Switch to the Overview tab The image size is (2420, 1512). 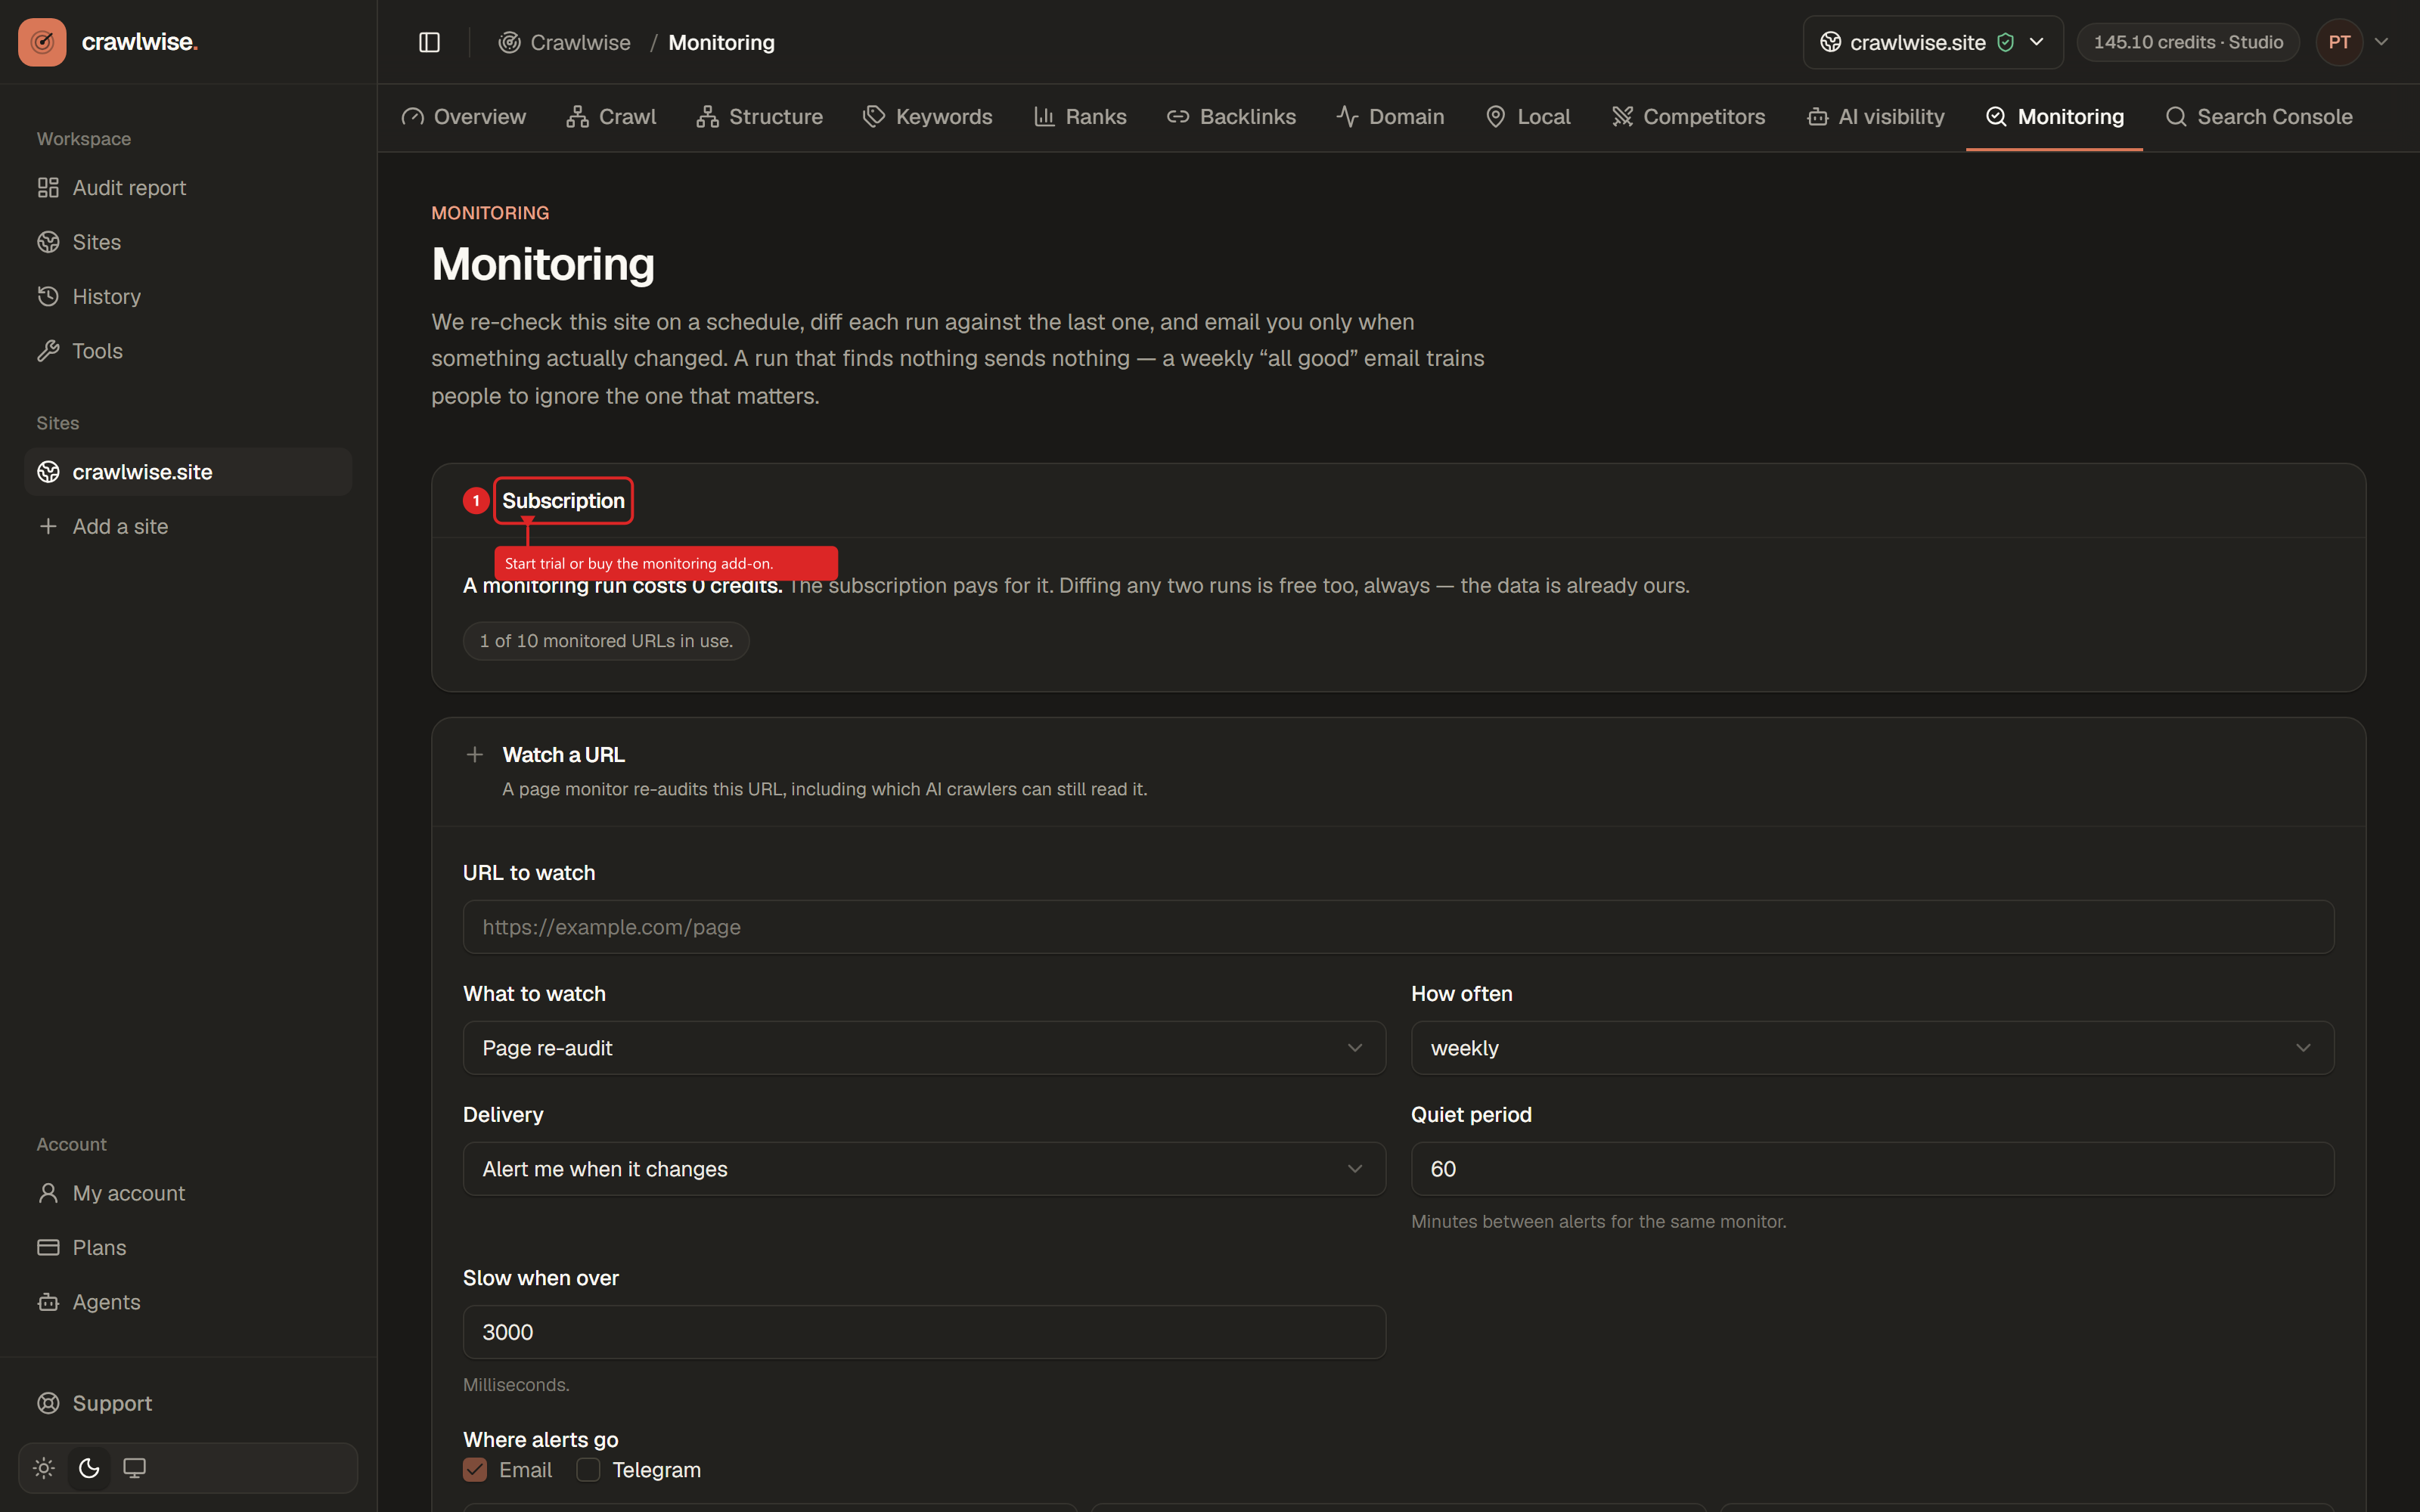point(463,117)
